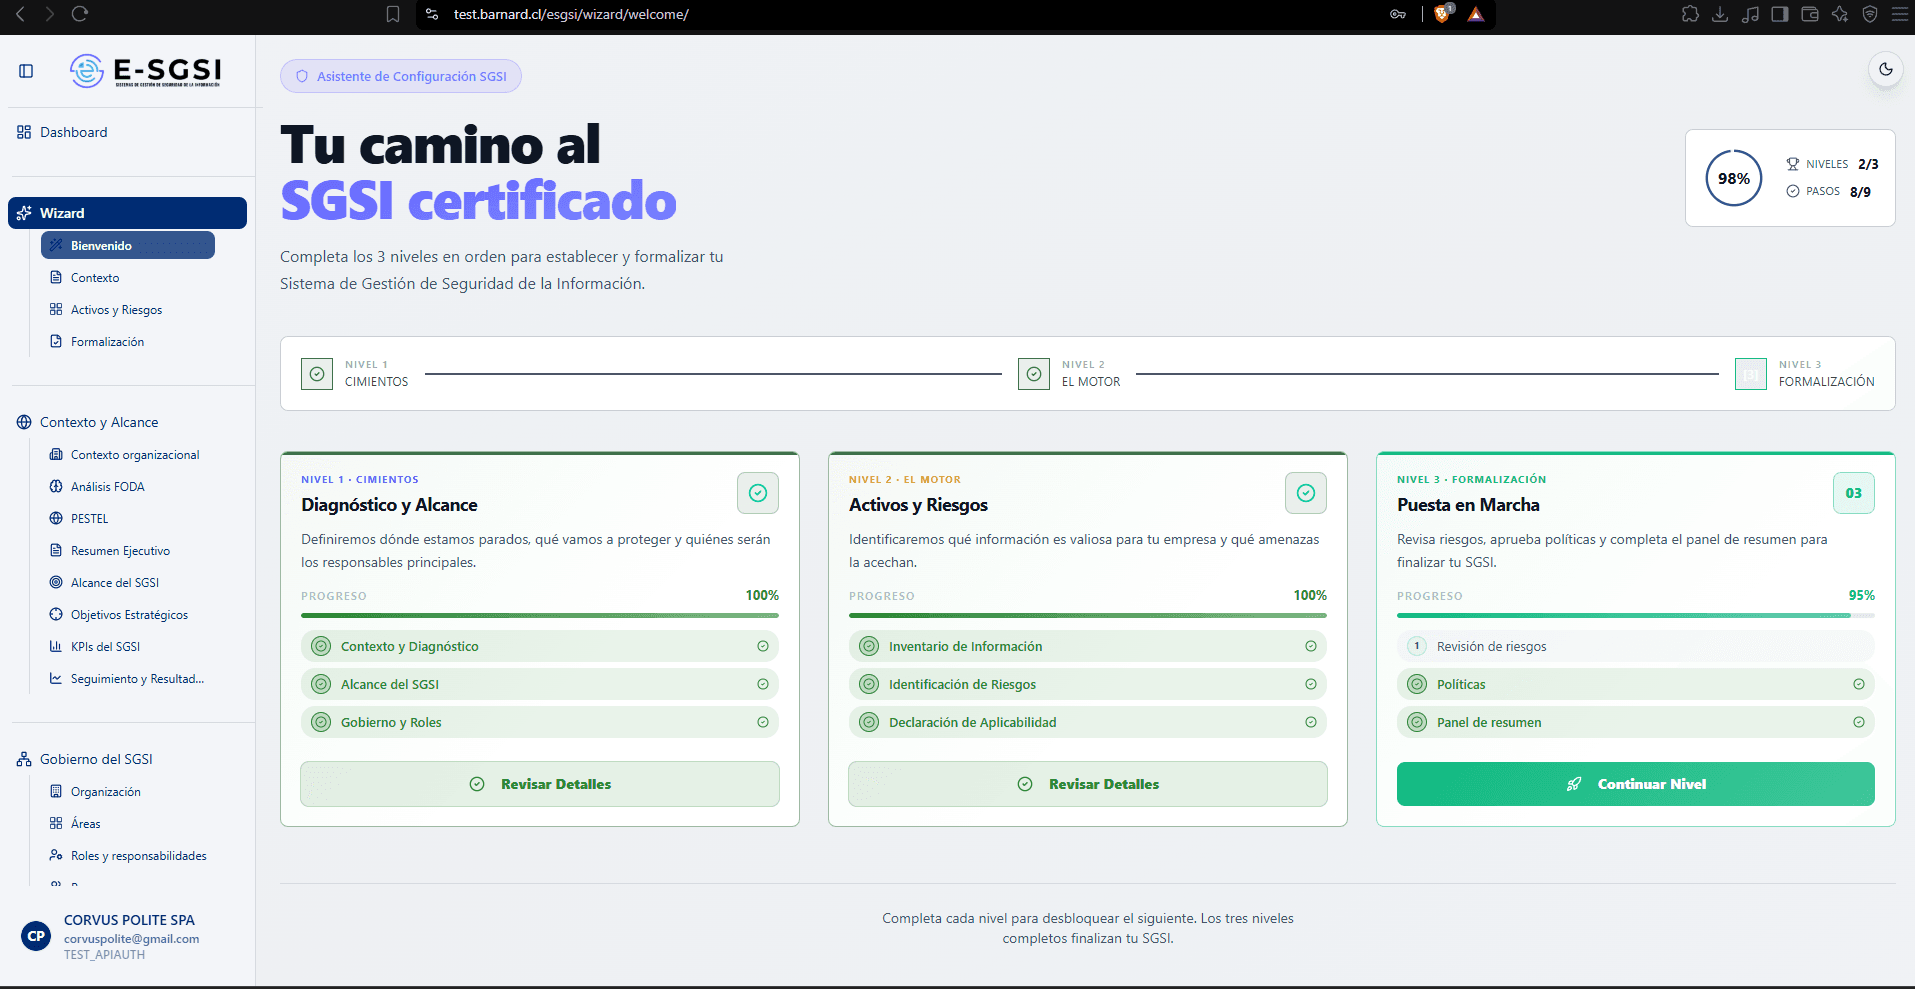Open the pending Revisión de riesgos step
Image resolution: width=1915 pixels, height=989 pixels.
pyautogui.click(x=1636, y=646)
